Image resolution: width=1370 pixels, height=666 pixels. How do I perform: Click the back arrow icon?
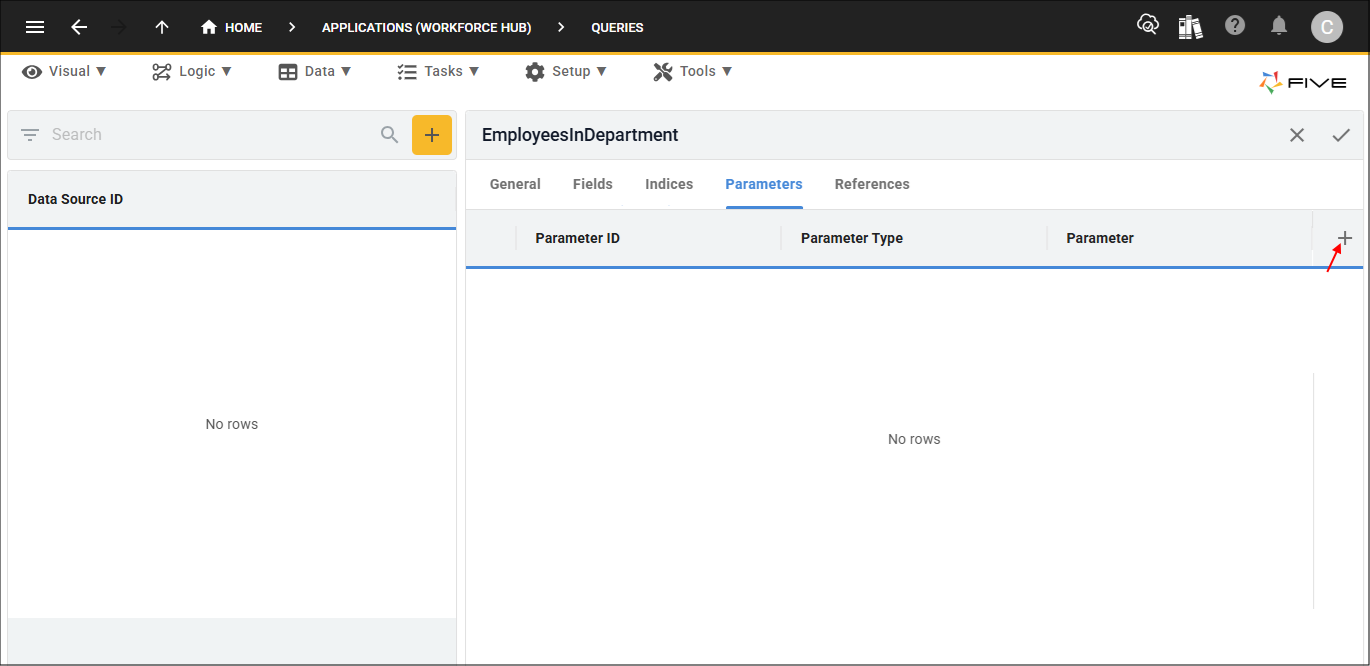click(x=79, y=27)
